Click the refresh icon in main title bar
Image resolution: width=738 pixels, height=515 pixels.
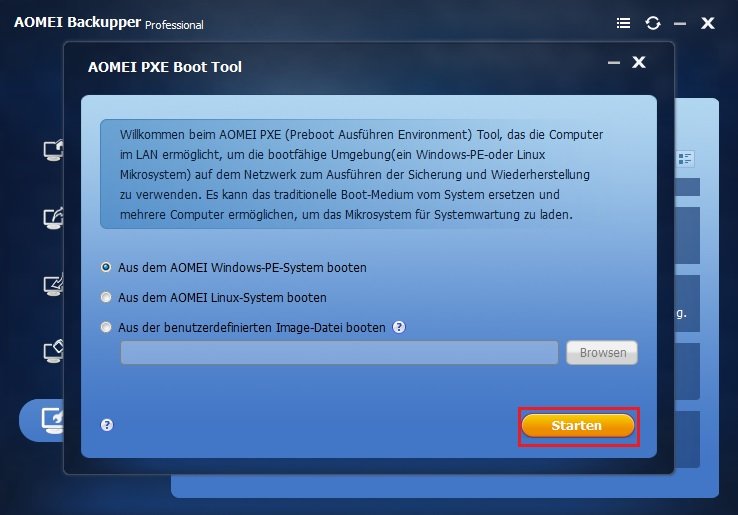pyautogui.click(x=653, y=23)
